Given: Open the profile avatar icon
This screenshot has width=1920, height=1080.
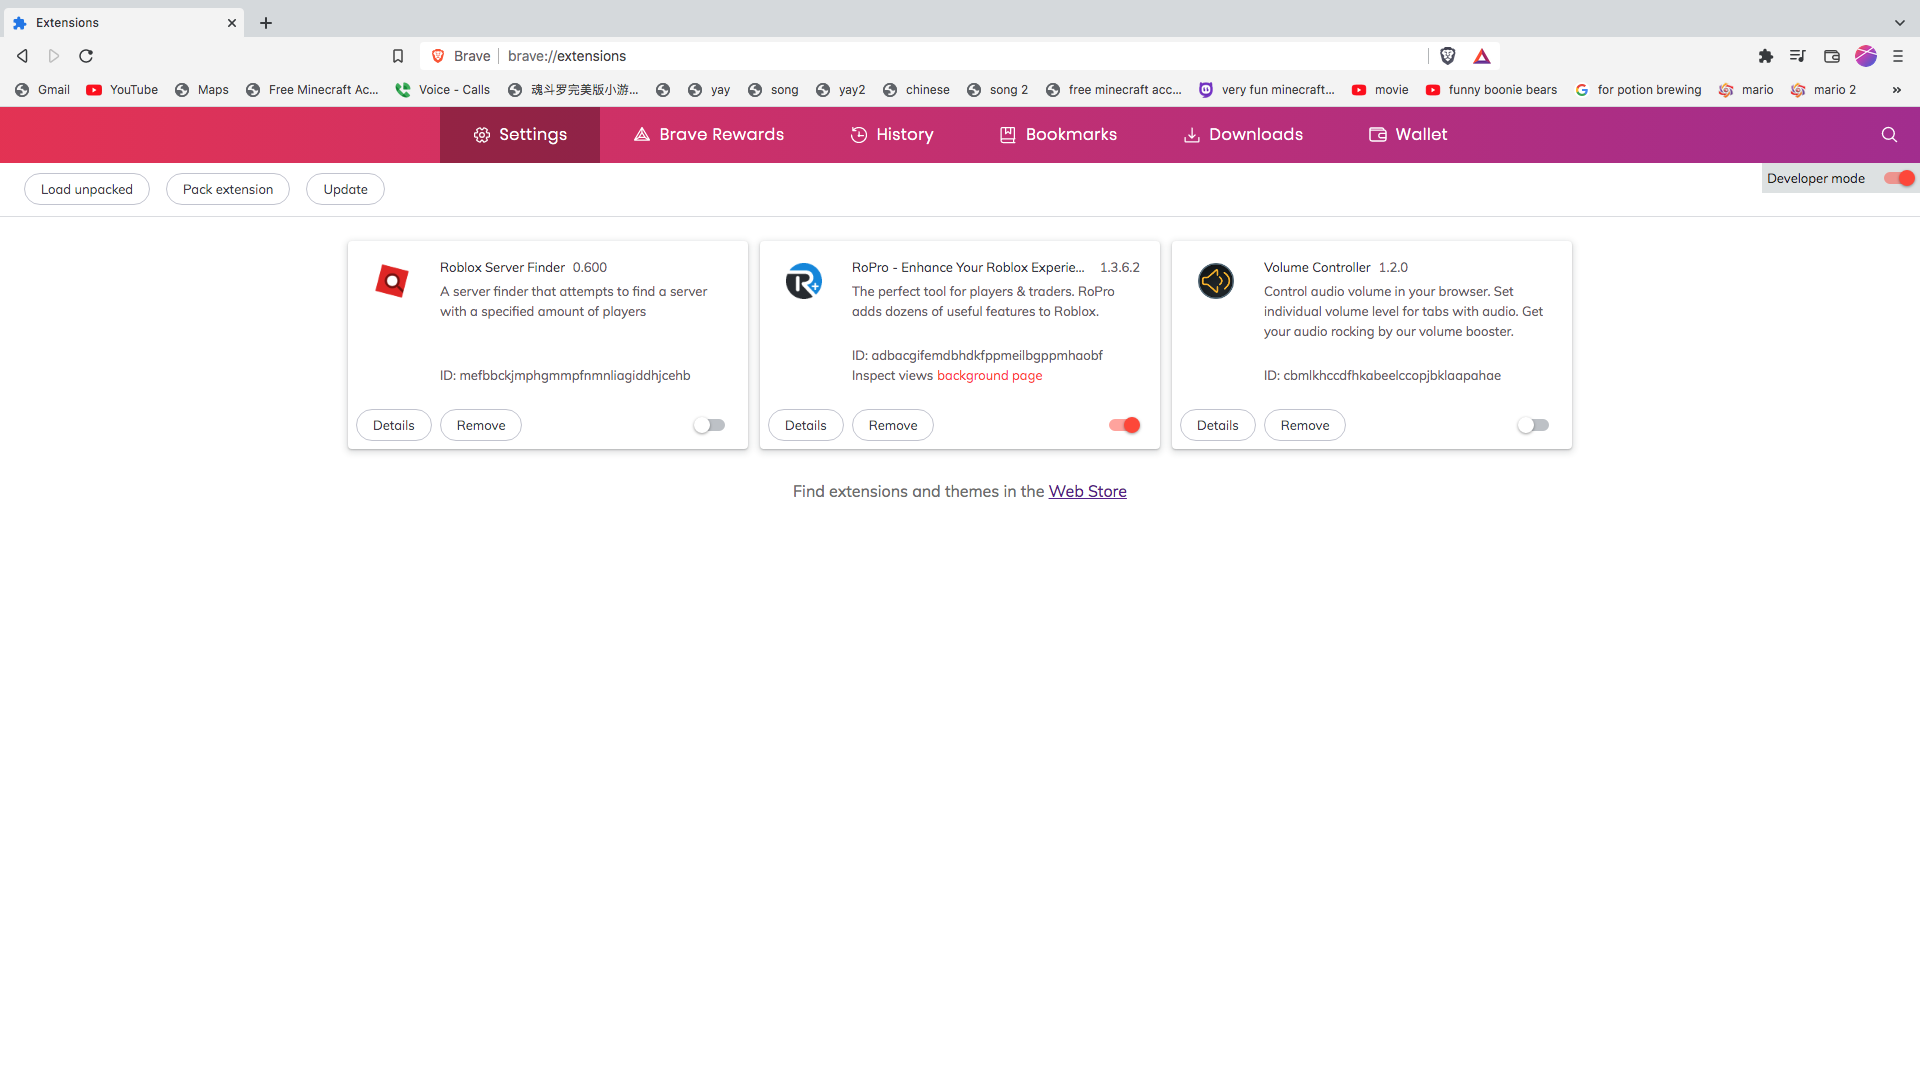Looking at the screenshot, I should tap(1866, 56).
